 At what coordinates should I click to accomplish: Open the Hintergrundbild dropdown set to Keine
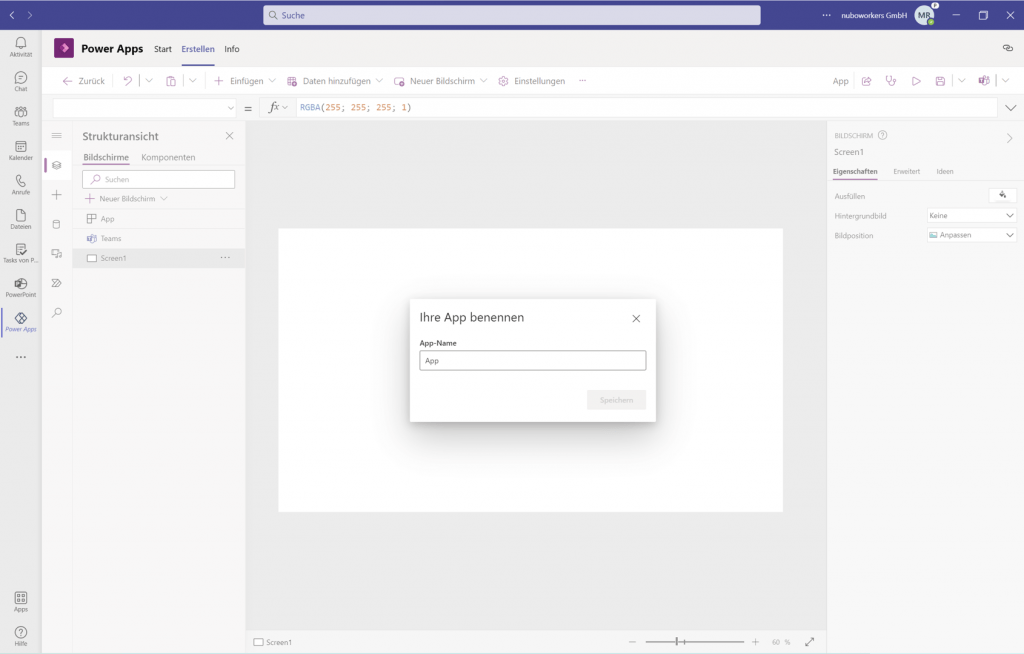[x=971, y=215]
